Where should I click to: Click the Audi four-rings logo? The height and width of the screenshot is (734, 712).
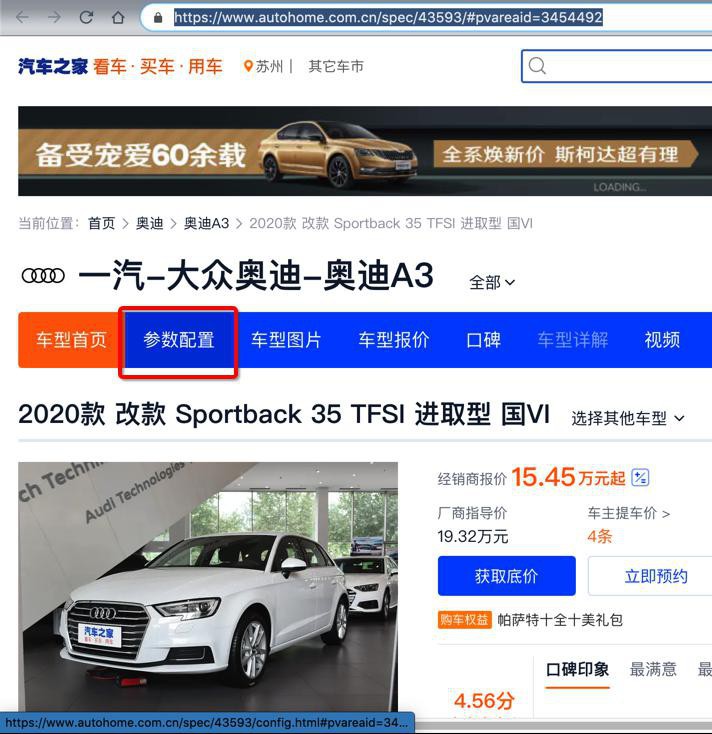pyautogui.click(x=43, y=276)
